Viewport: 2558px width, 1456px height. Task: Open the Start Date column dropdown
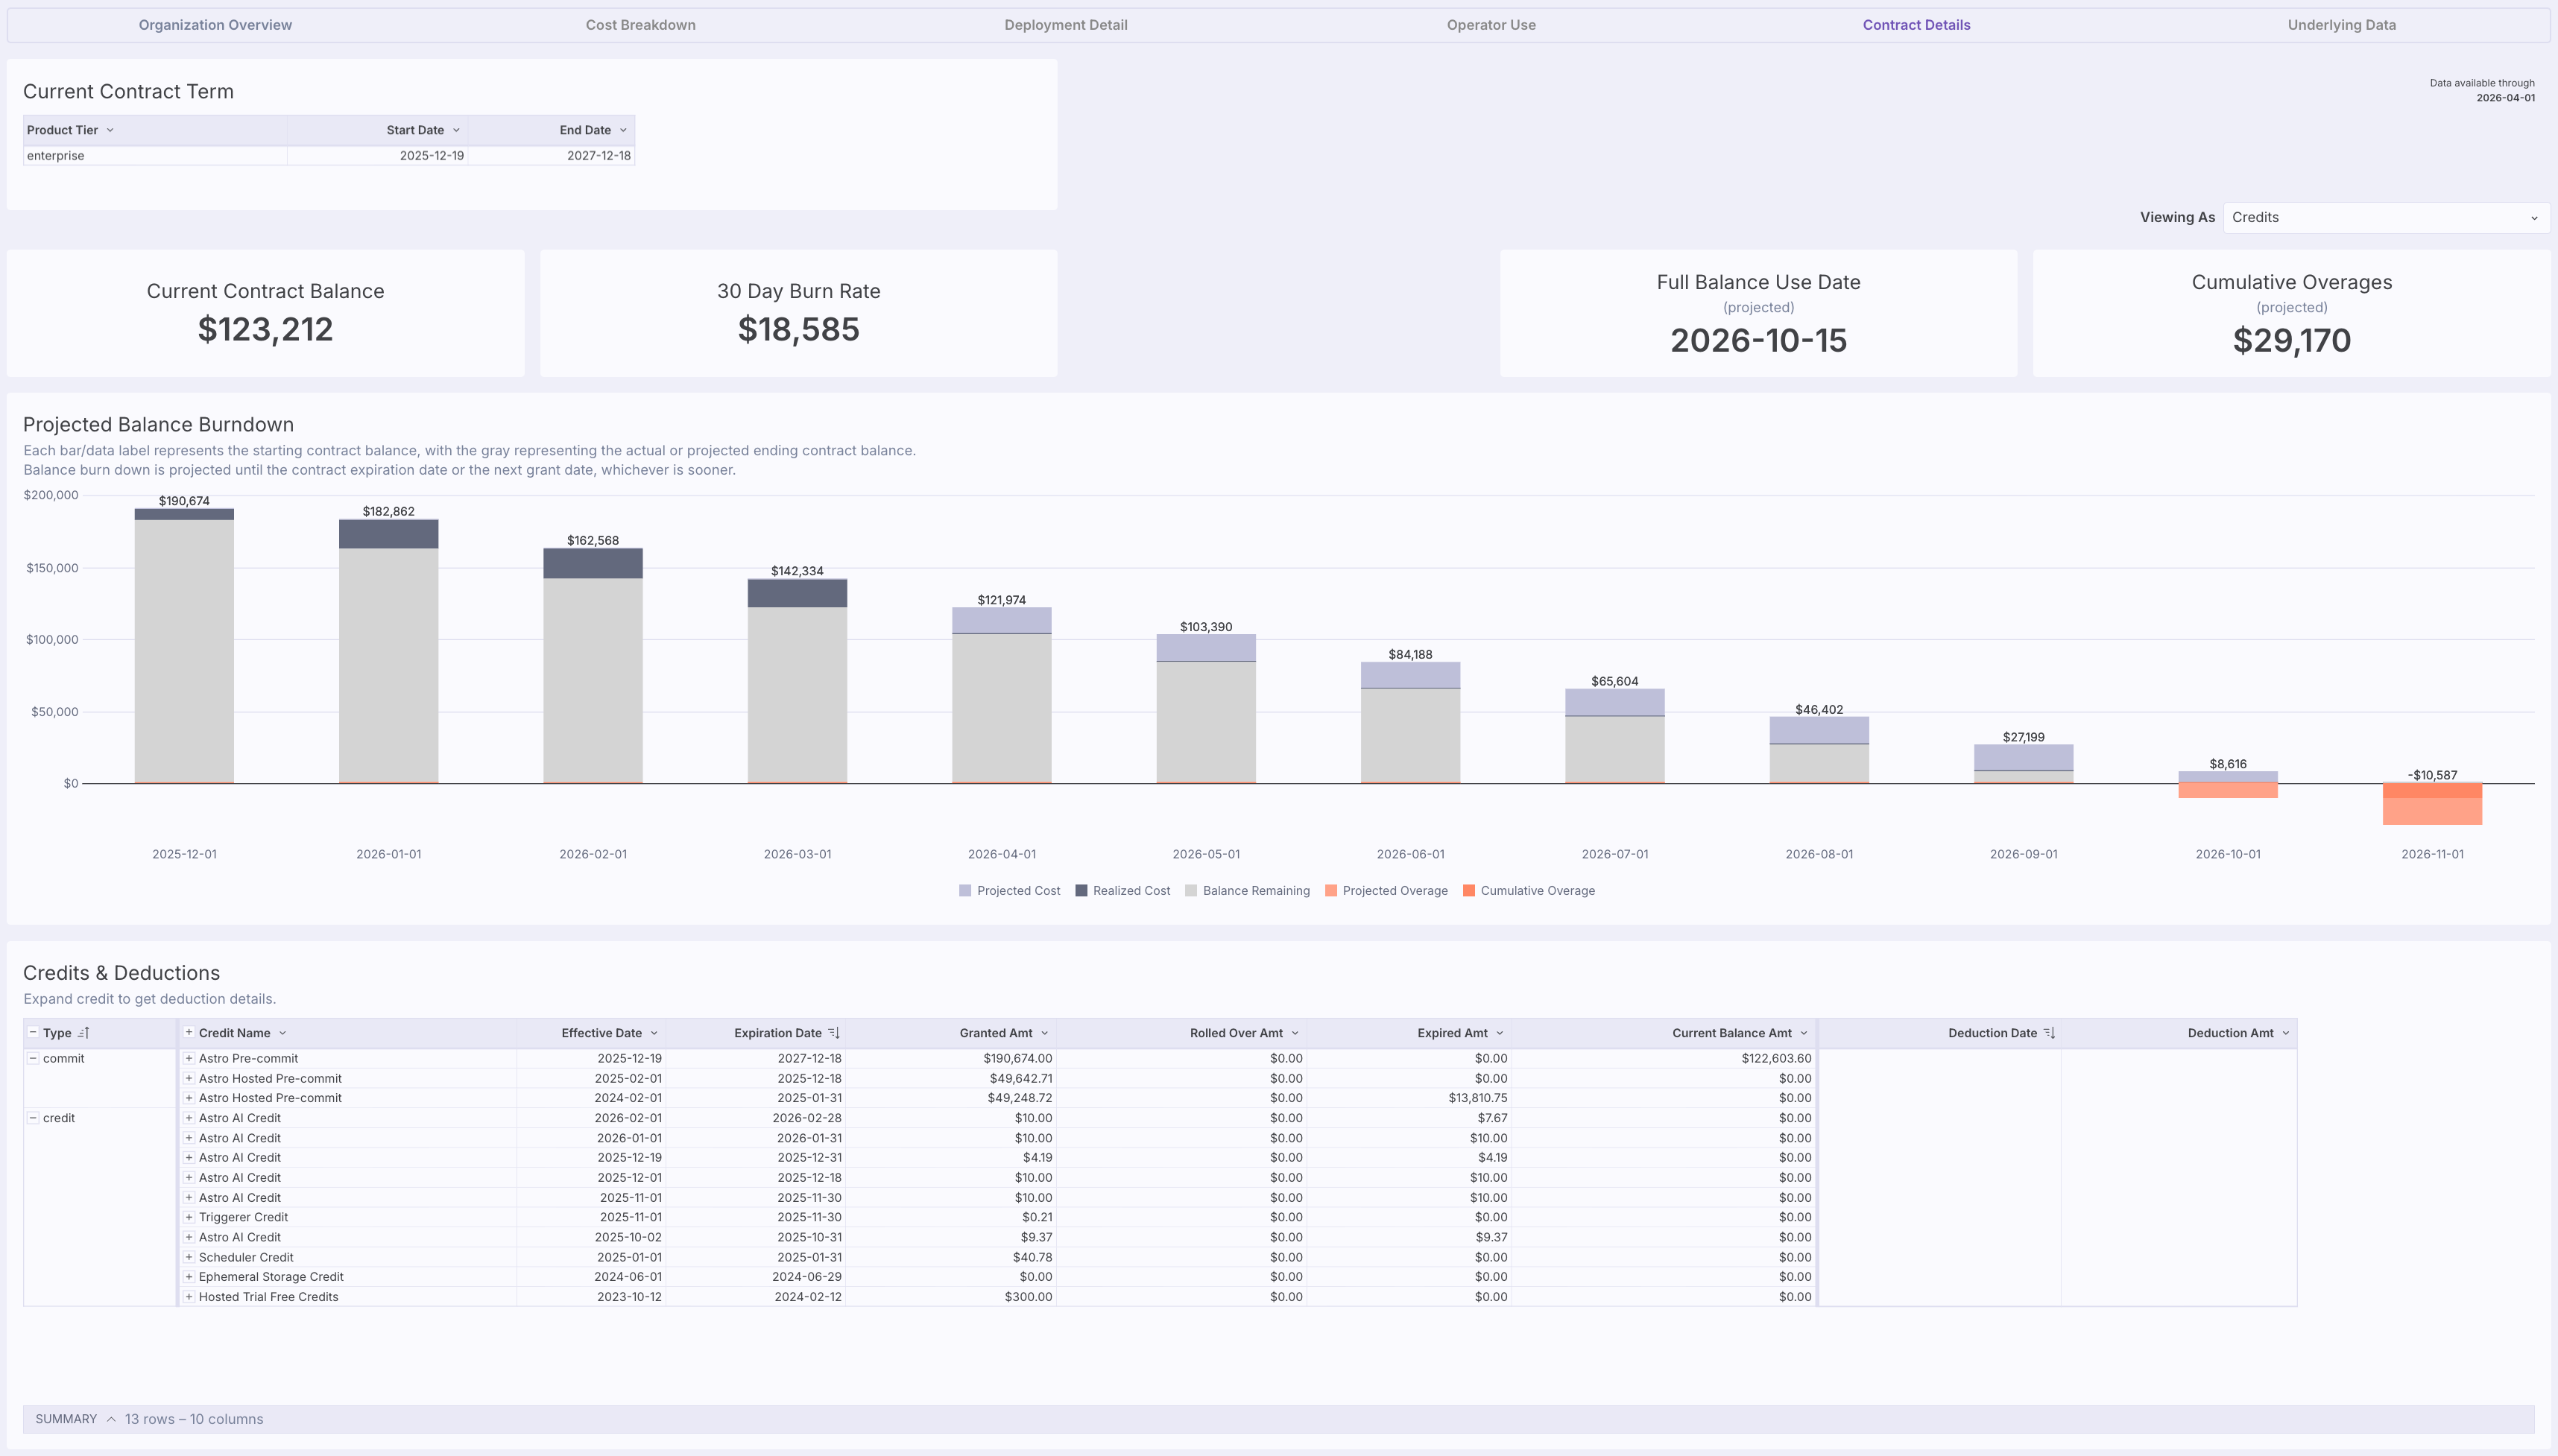456,130
